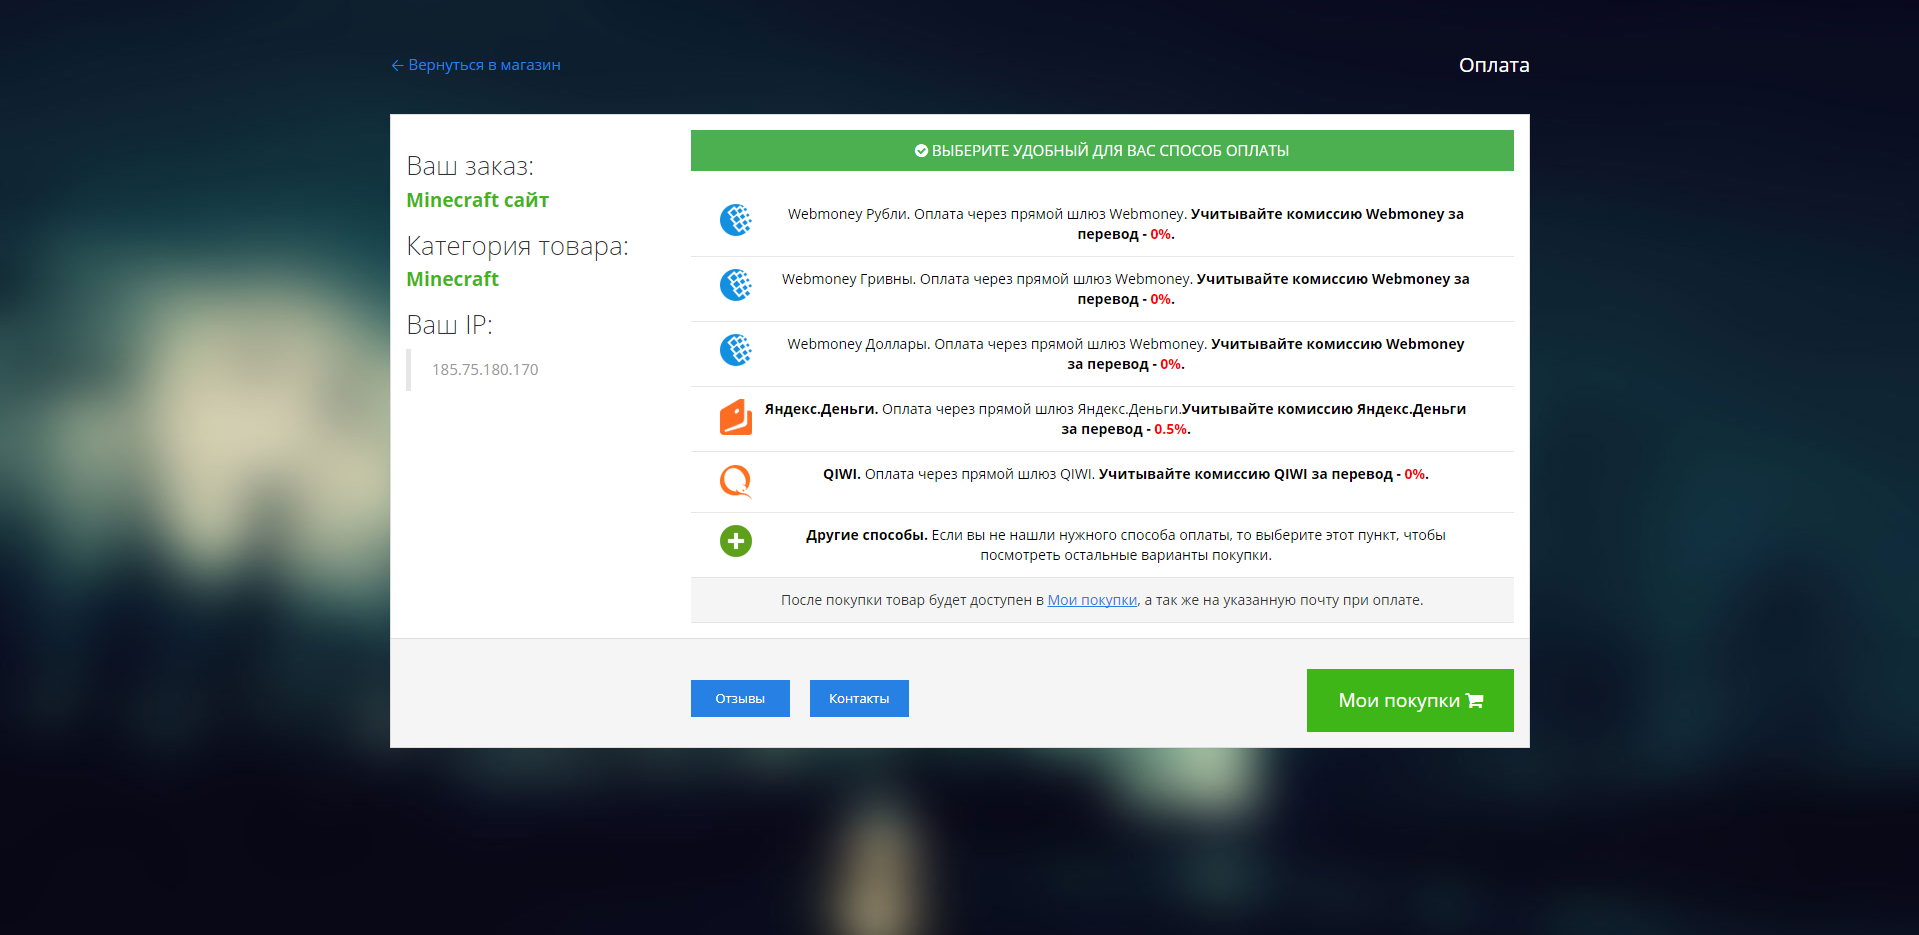1919x935 pixels.
Task: Click the Ваш IP heading
Action: point(449,325)
